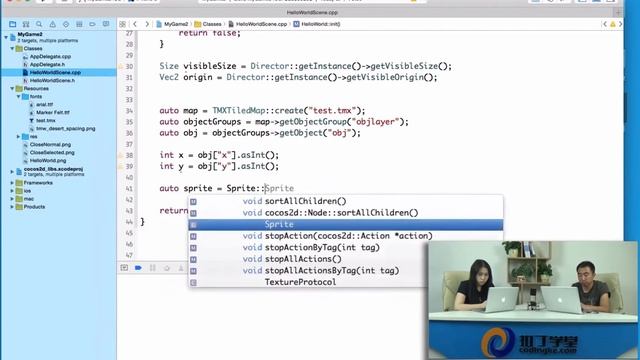
Task: Collapse the Resources group
Action: (12, 89)
